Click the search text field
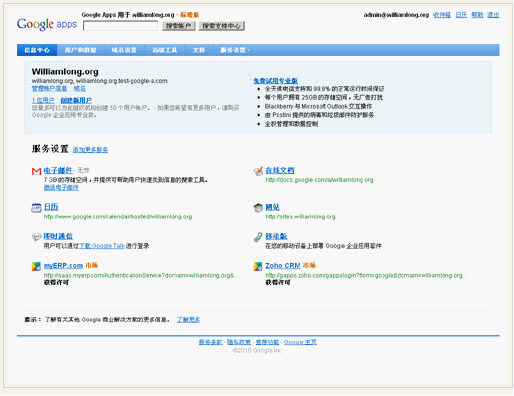The width and height of the screenshot is (514, 396). pos(120,26)
